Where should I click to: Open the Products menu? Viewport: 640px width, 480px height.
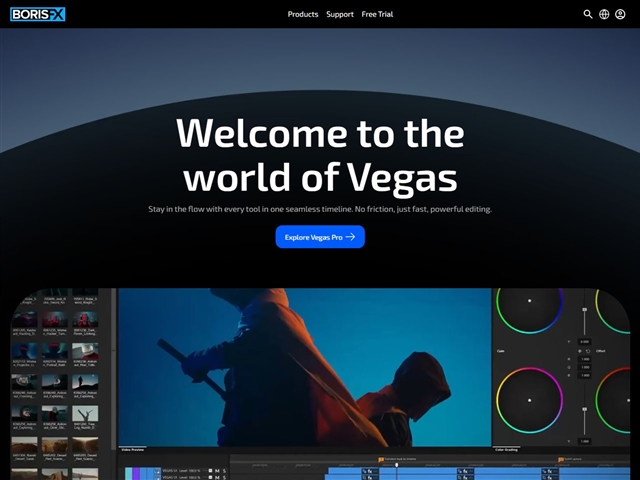(x=303, y=14)
